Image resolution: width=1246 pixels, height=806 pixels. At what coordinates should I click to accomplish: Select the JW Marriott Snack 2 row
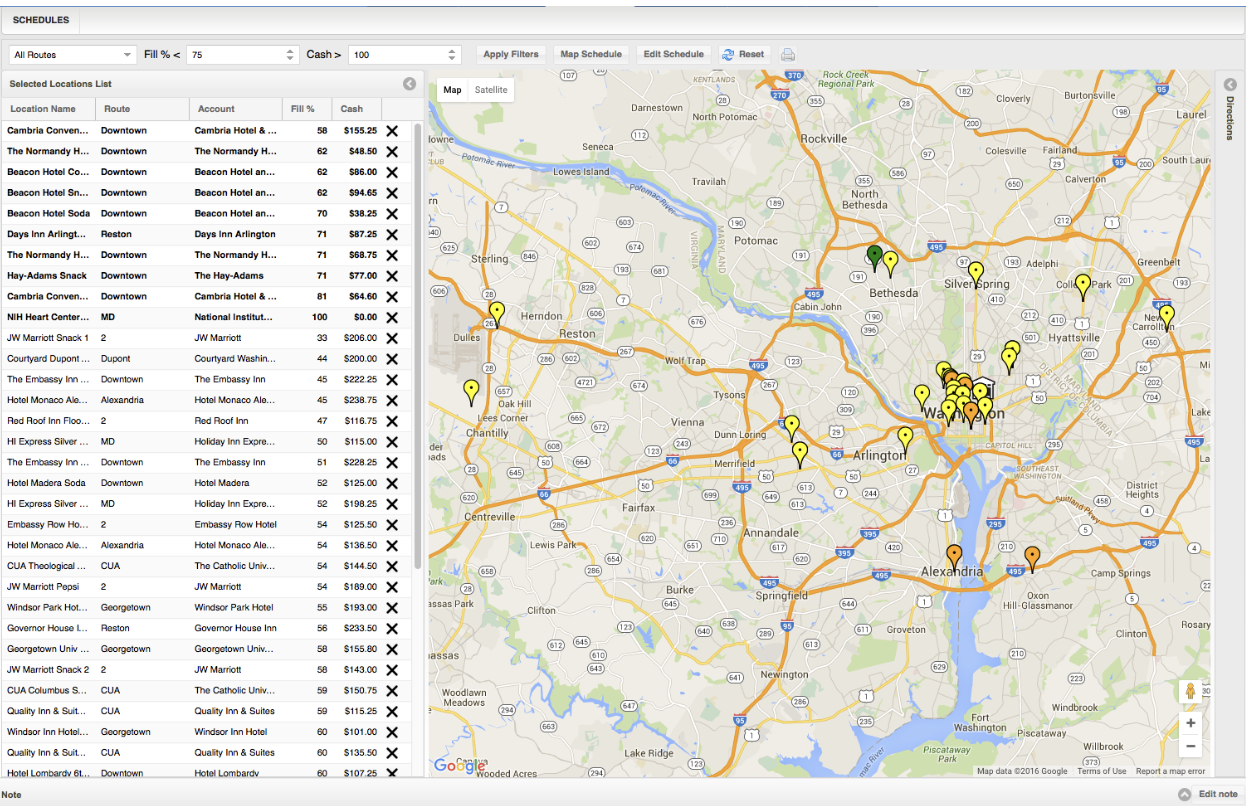coord(205,669)
